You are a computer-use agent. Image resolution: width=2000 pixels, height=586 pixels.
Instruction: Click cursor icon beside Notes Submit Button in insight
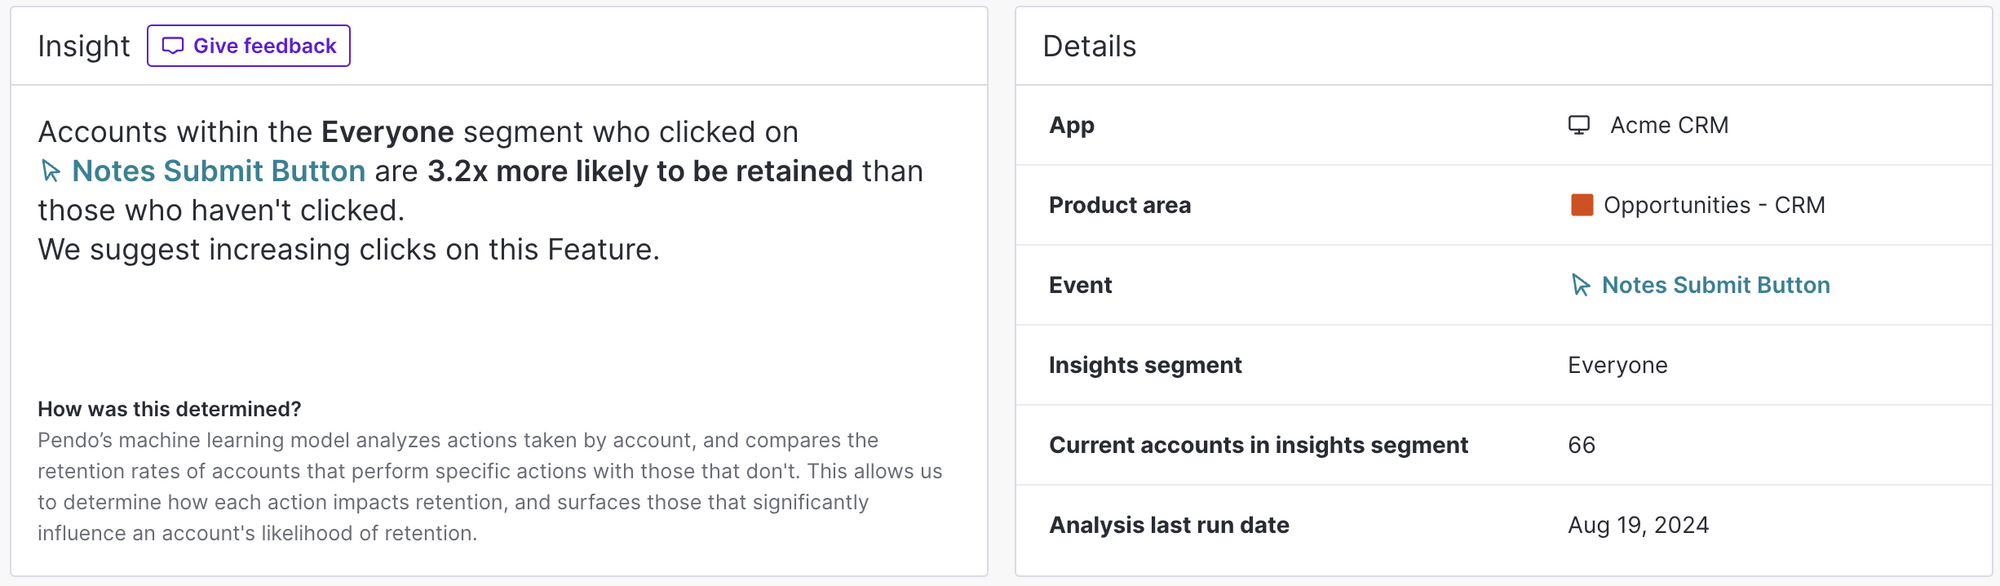51,171
